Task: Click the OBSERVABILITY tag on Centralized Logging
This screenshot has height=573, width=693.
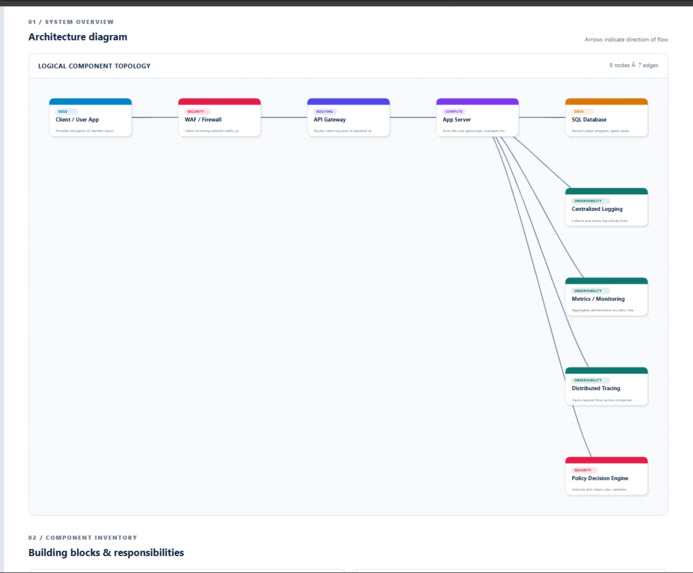Action: [590, 201]
